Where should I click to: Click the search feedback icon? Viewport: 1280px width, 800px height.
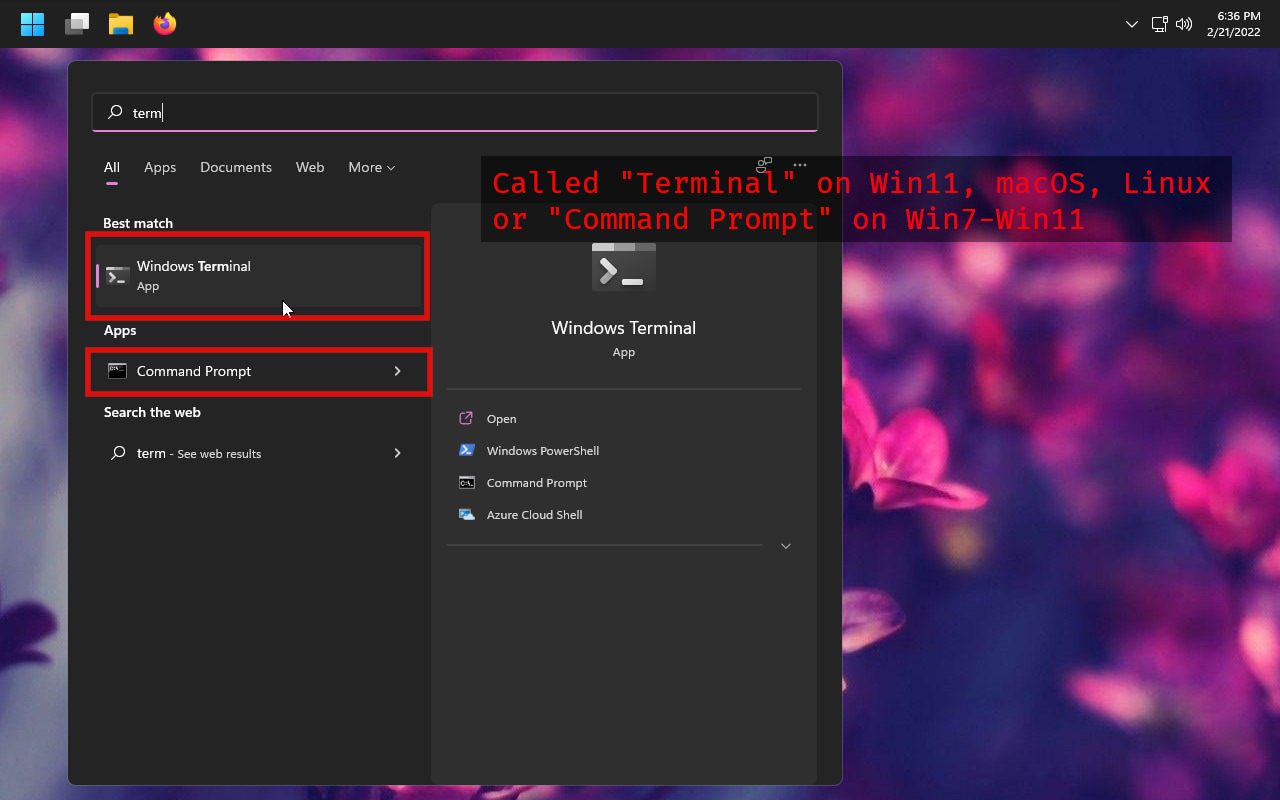click(764, 165)
